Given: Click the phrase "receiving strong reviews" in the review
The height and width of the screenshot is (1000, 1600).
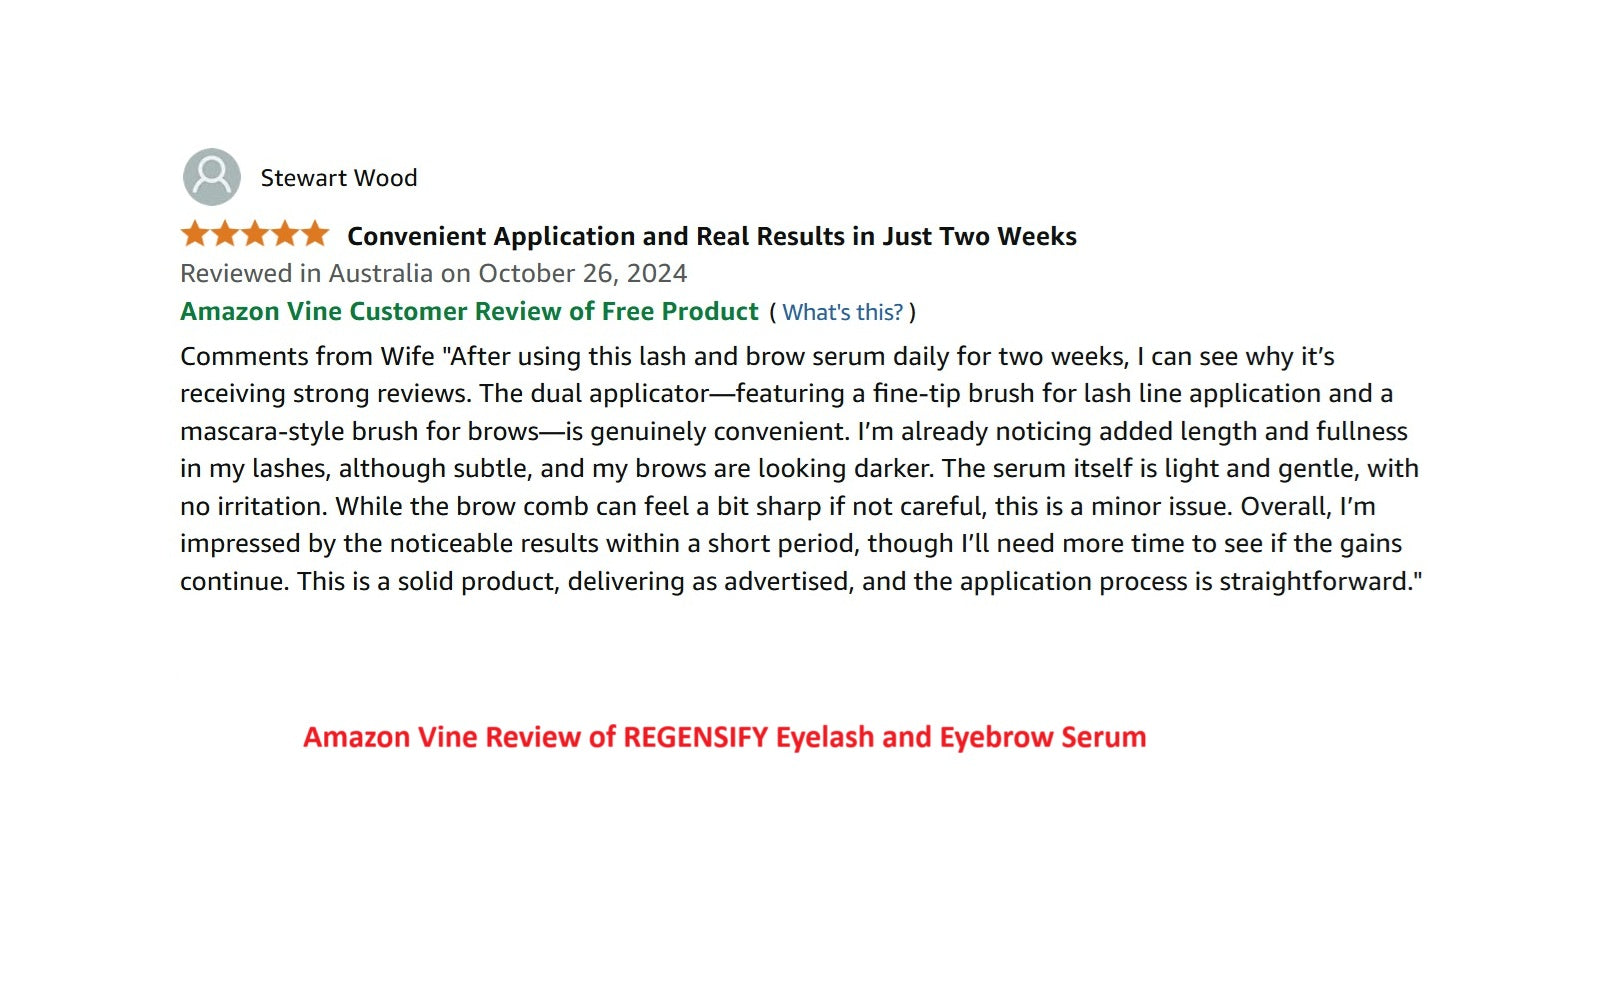Looking at the screenshot, I should click(x=324, y=393).
